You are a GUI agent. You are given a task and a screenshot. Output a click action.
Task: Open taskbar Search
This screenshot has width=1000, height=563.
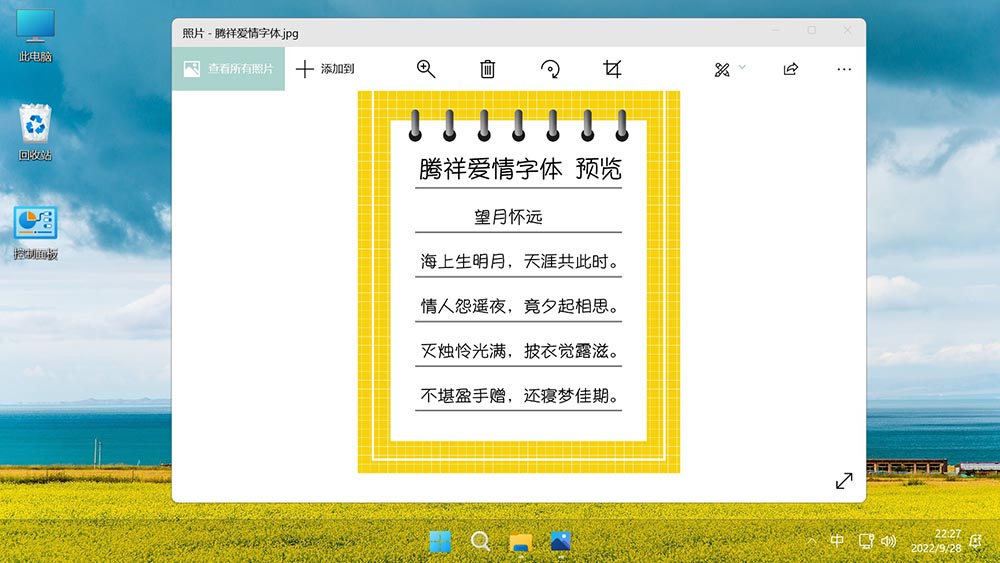point(481,542)
